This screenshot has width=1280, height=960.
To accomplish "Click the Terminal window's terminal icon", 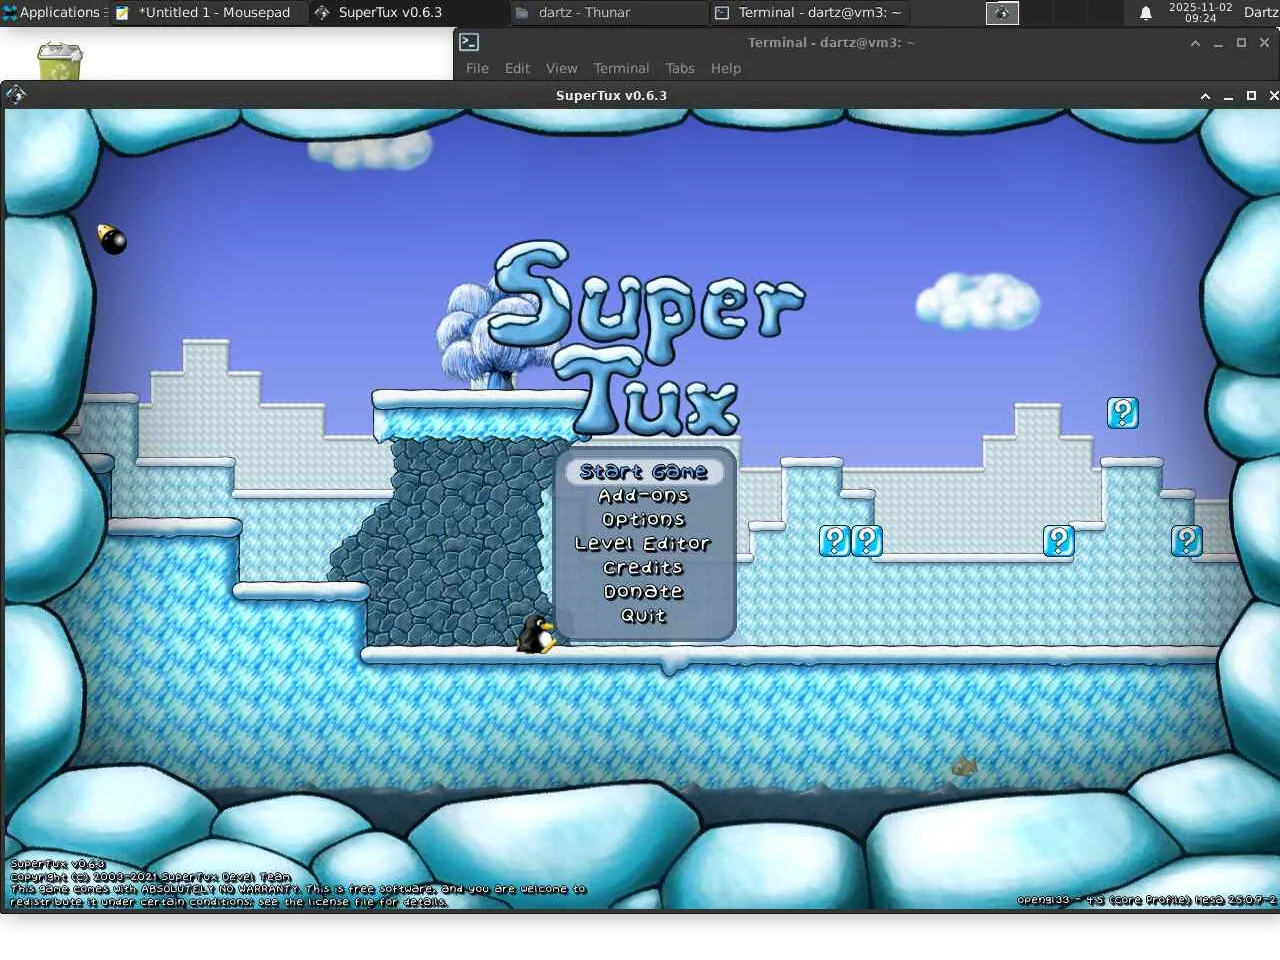I will (x=469, y=42).
